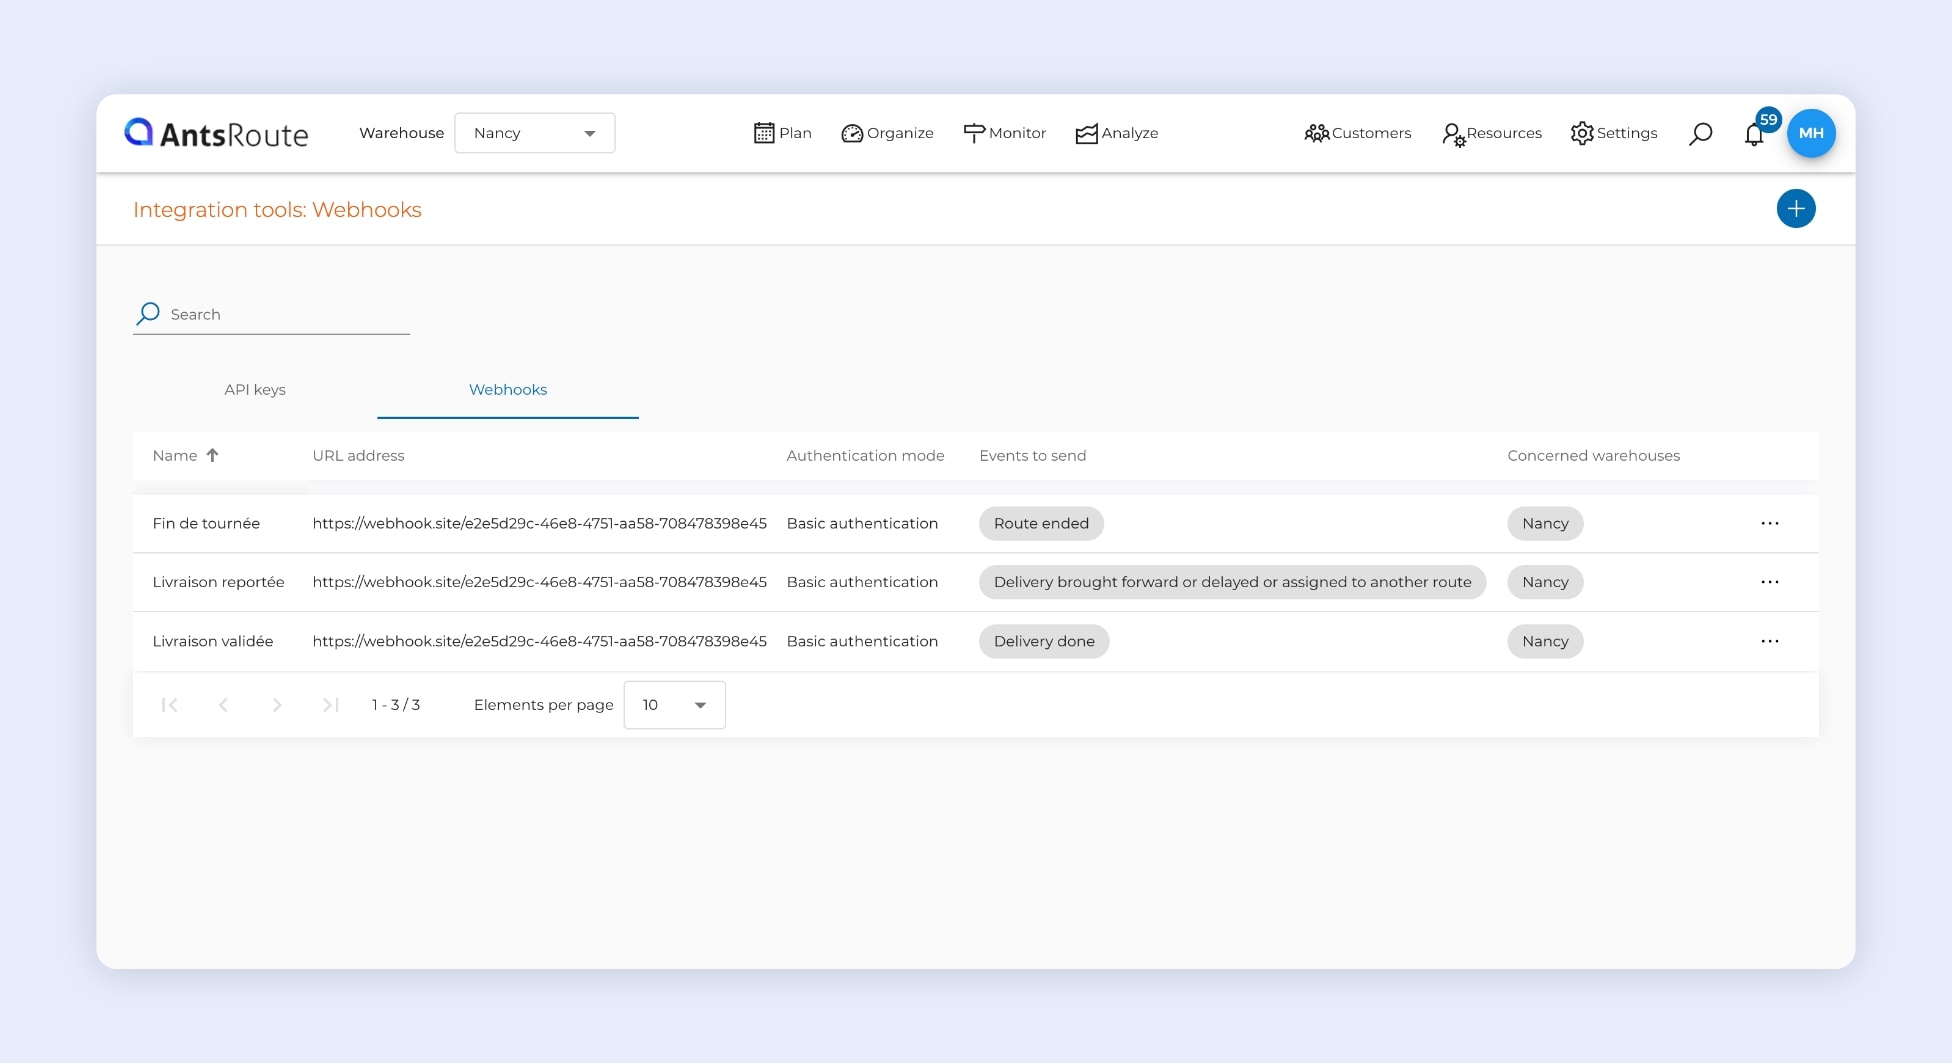This screenshot has width=1952, height=1064.
Task: Switch to the API keys tab
Action: point(255,390)
